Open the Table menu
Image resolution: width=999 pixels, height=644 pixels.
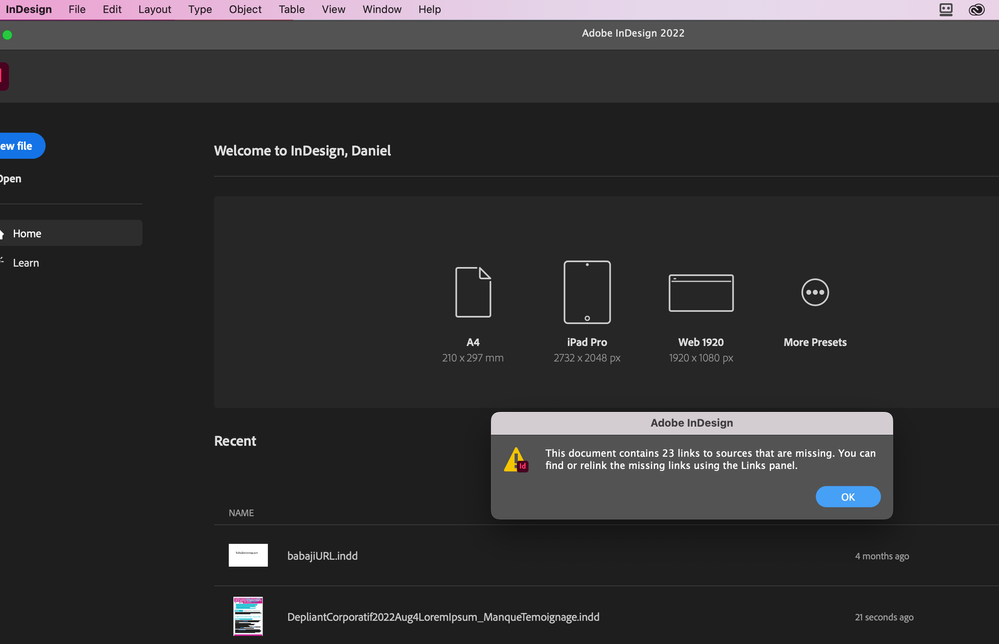[x=291, y=9]
